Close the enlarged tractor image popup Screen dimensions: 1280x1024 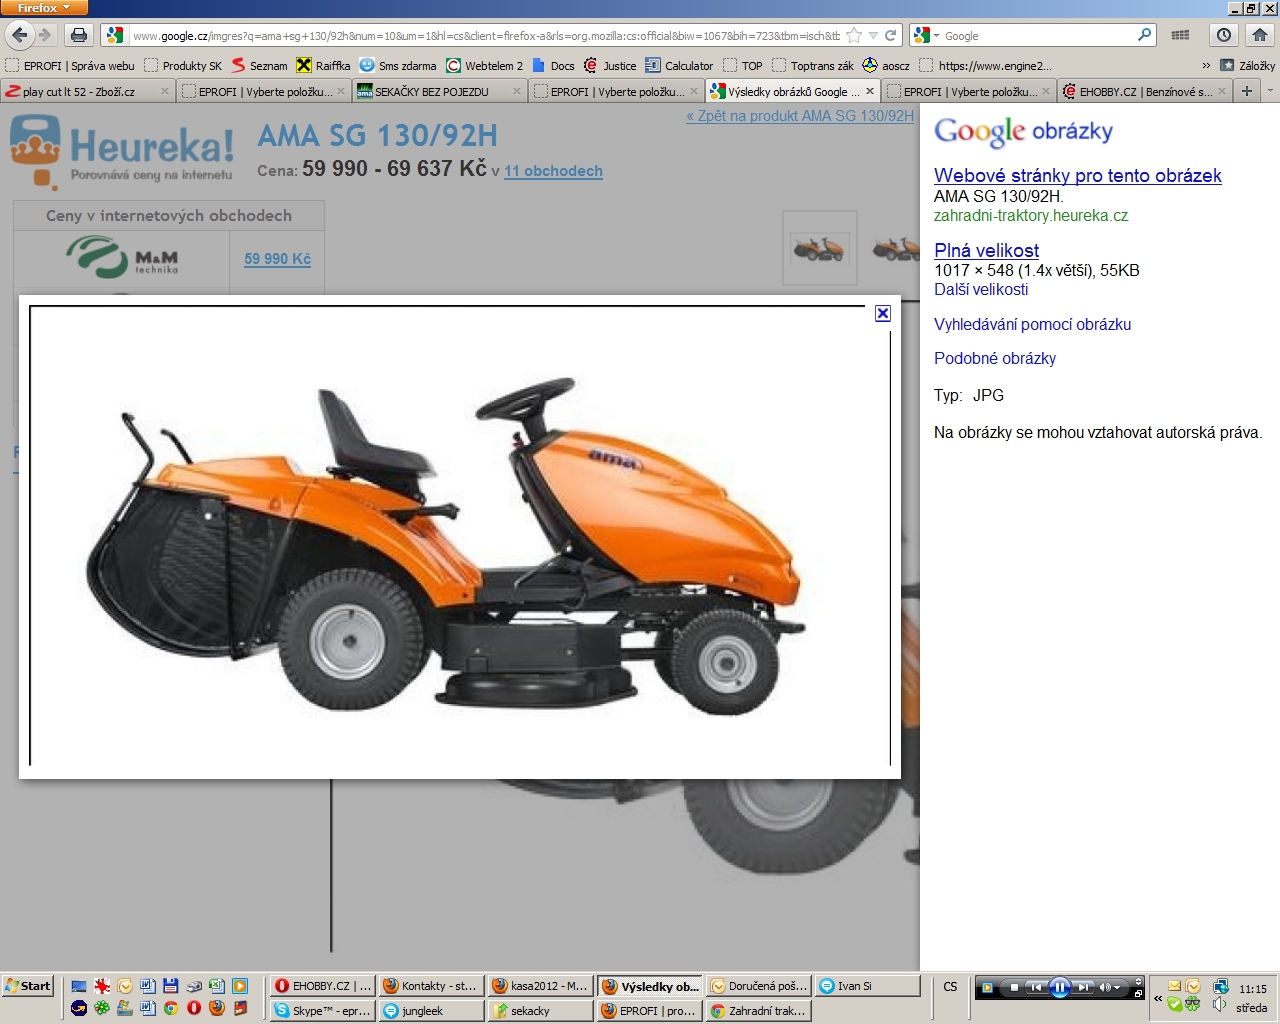[x=882, y=313]
